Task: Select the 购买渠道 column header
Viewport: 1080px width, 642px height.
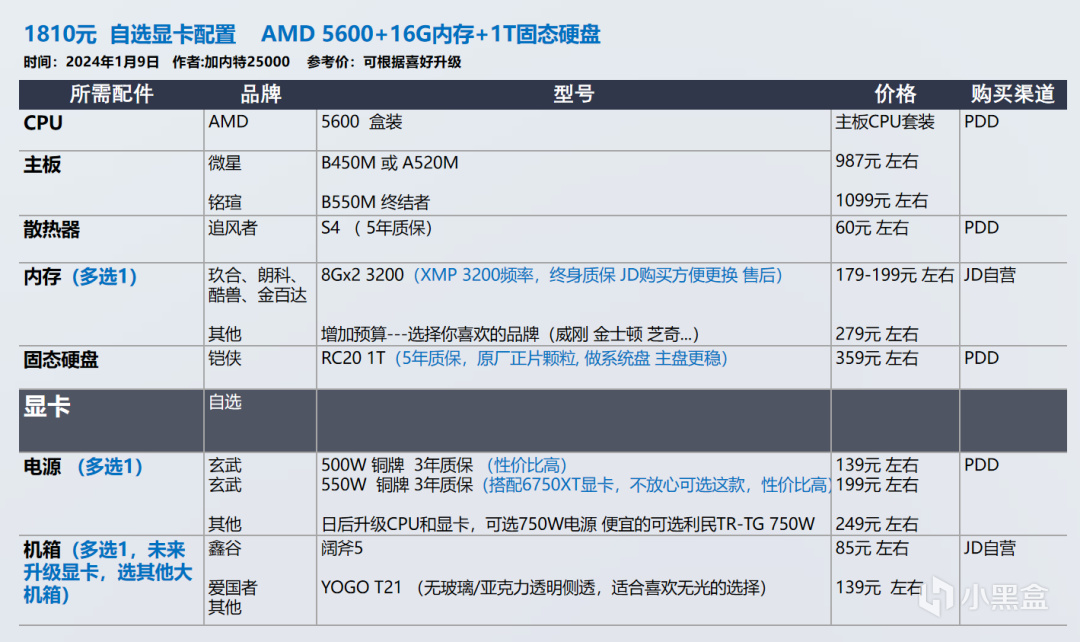Action: [x=1013, y=94]
